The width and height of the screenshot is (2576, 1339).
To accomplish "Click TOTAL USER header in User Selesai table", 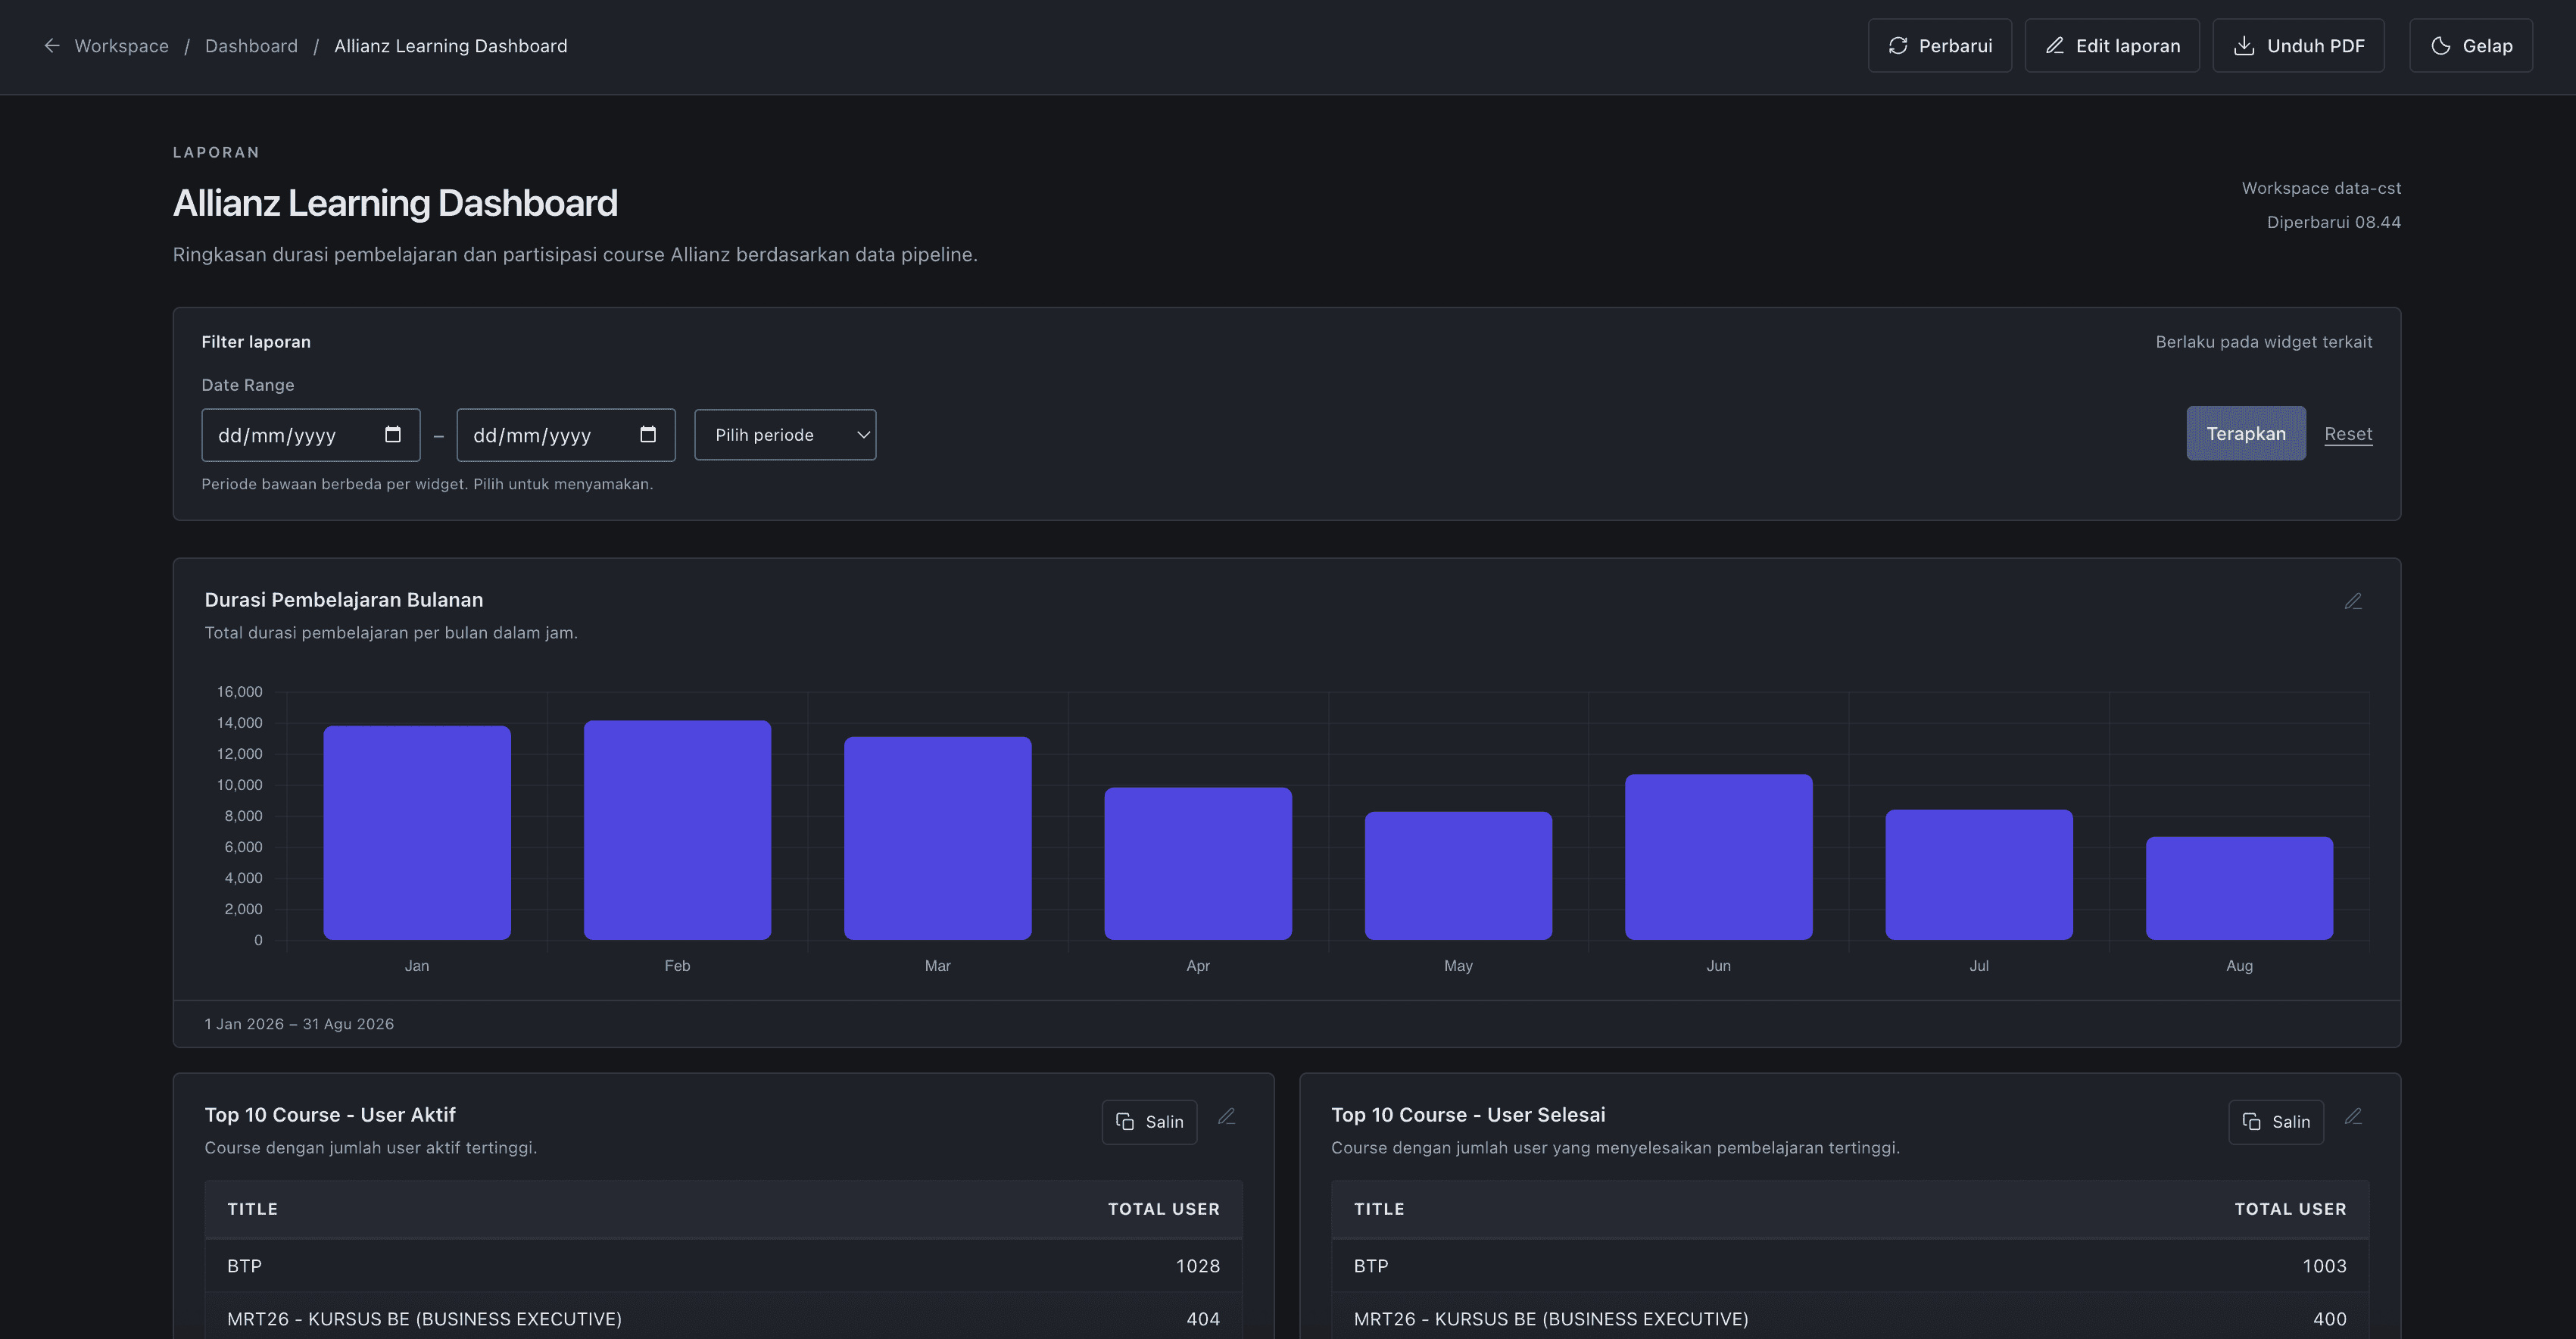I will pos(2290,1209).
